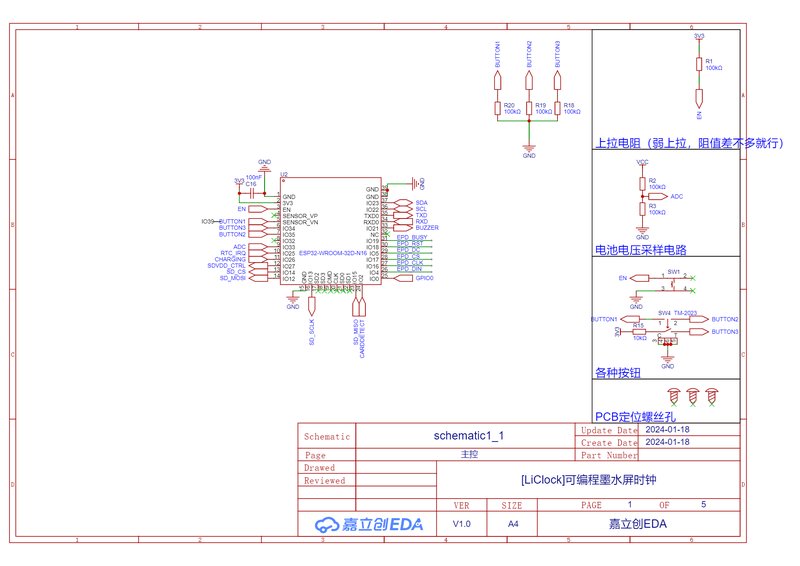Click the CHARGING net port label
Viewport: 800px width, 566px height.
(x=230, y=259)
